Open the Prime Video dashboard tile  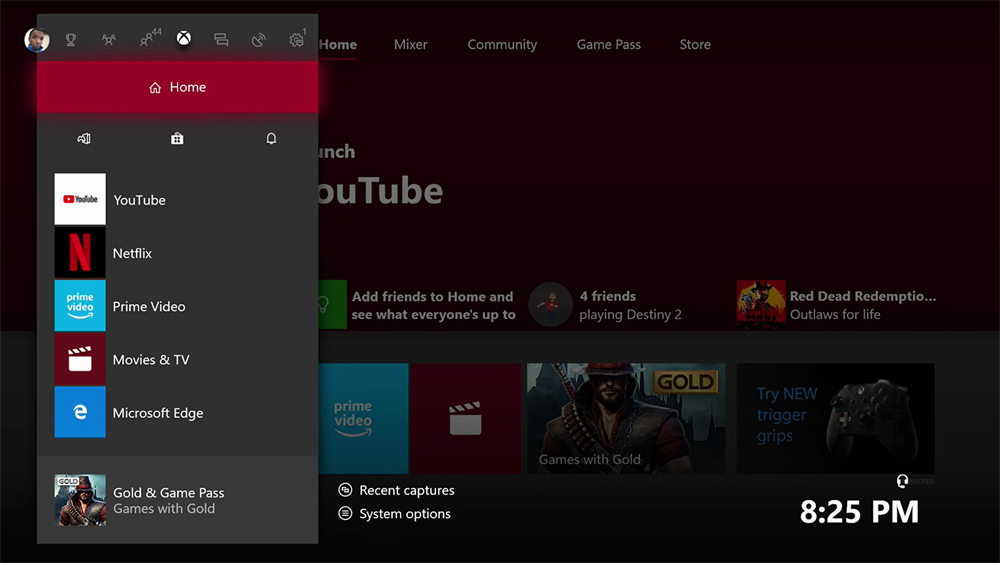click(x=364, y=418)
